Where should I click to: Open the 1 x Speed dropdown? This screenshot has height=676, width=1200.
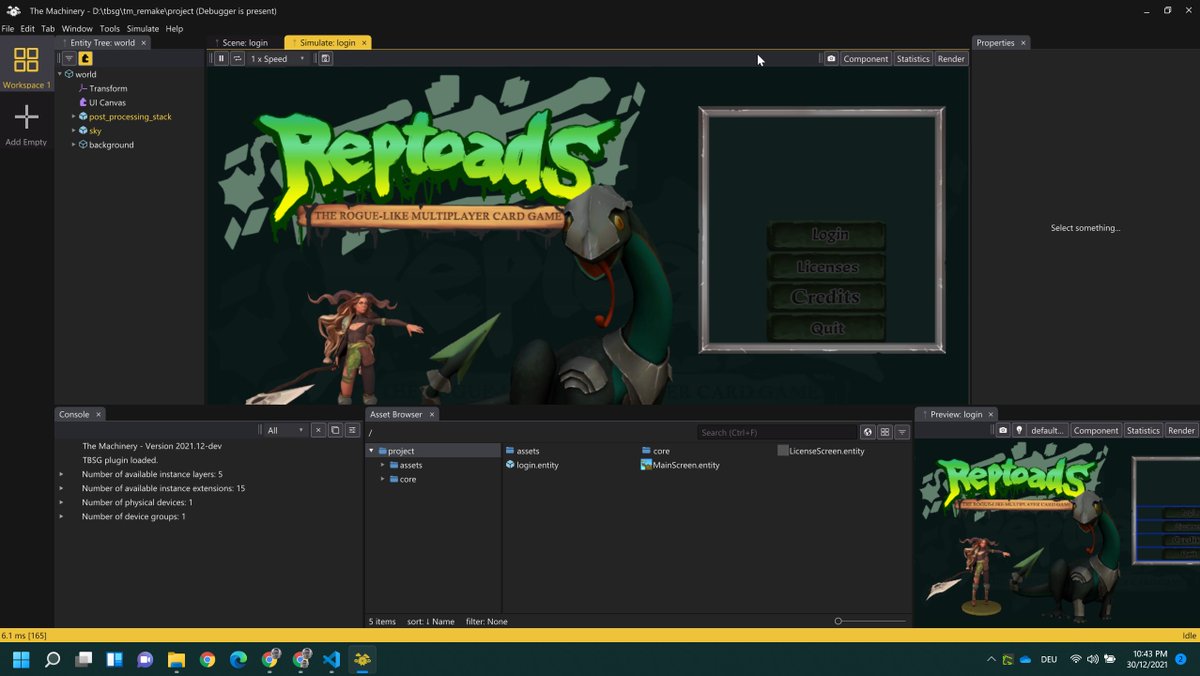point(278,59)
